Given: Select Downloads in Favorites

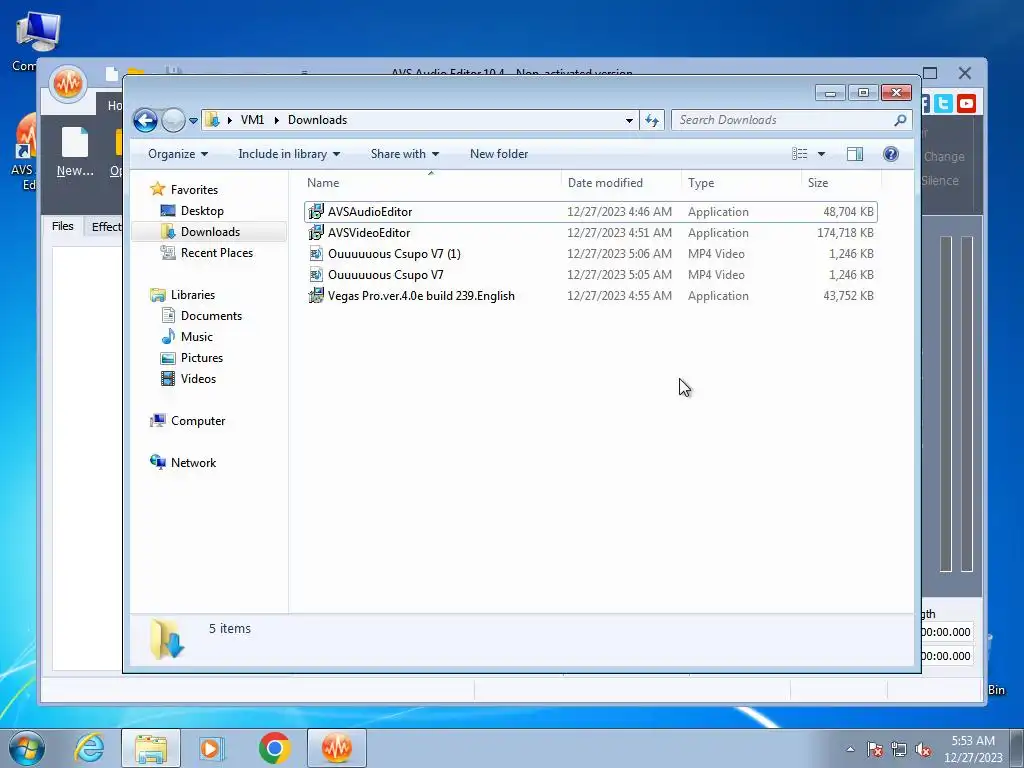Looking at the screenshot, I should pyautogui.click(x=210, y=232).
